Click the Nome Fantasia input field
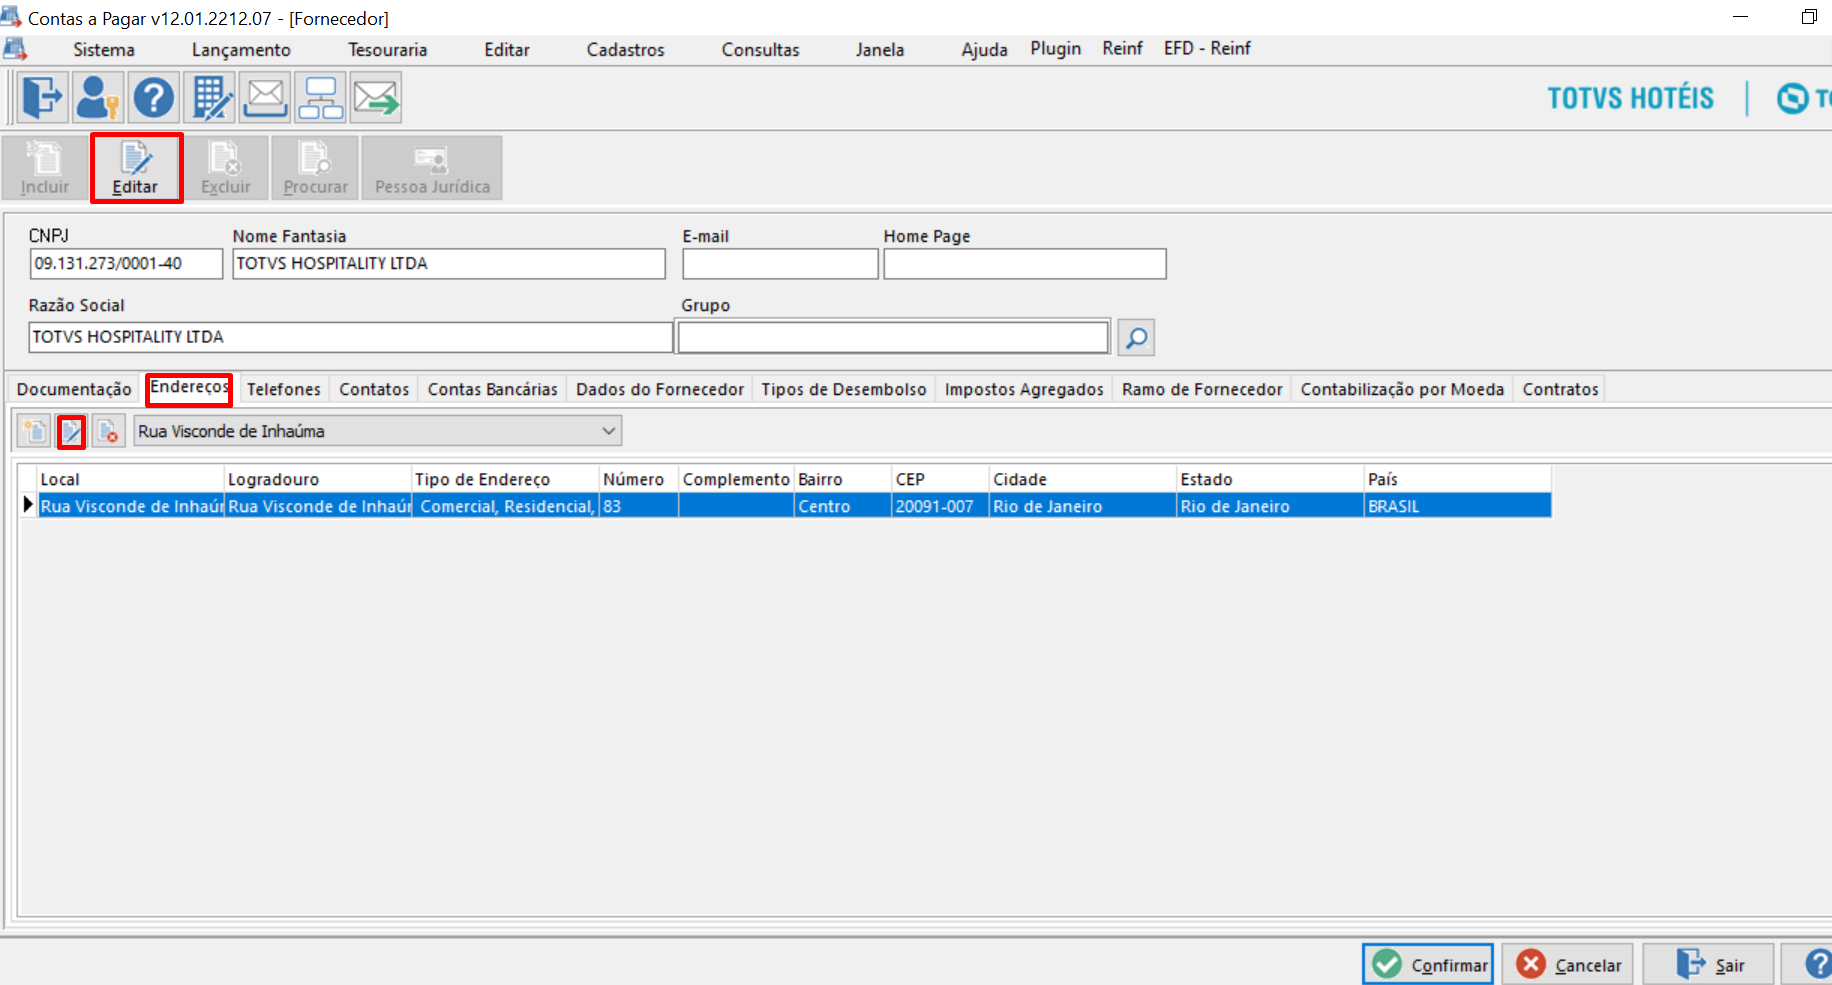1832x985 pixels. (449, 264)
